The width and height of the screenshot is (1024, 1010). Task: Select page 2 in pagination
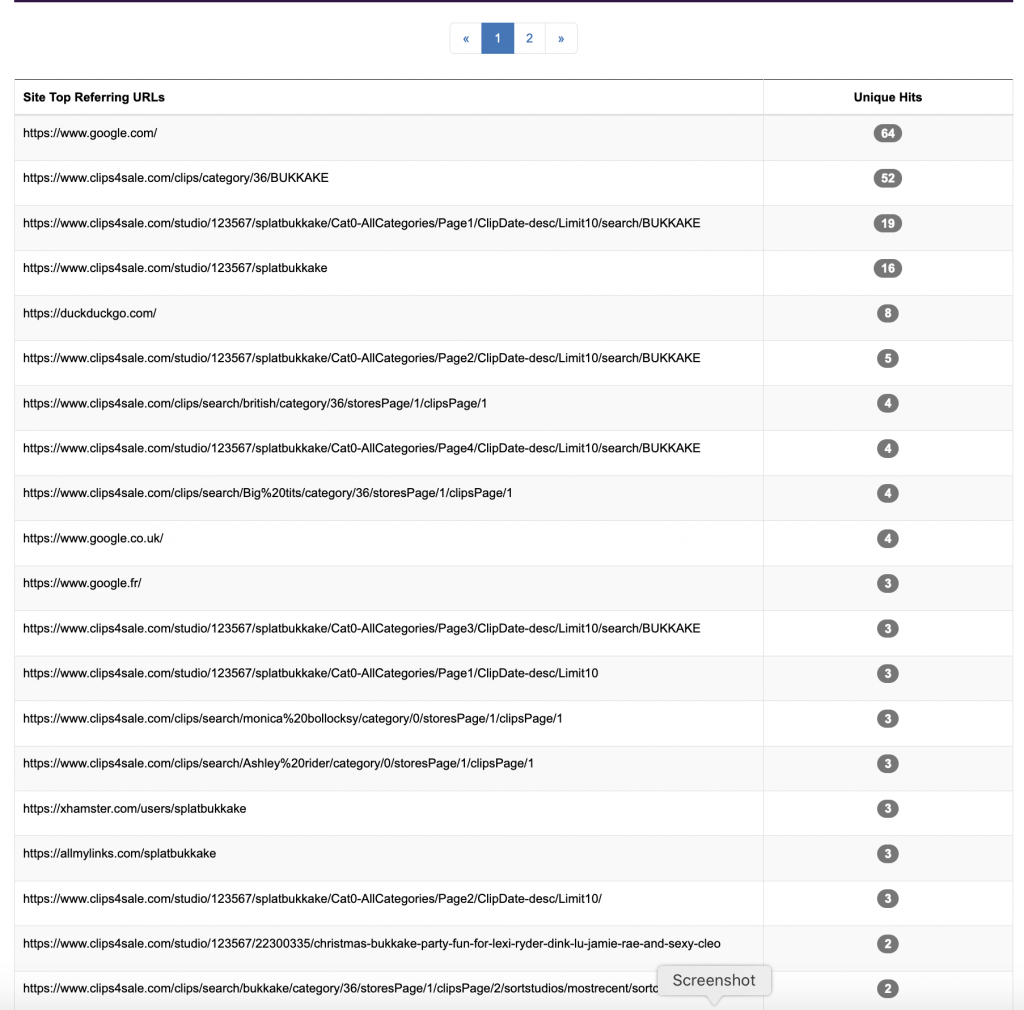[x=530, y=39]
